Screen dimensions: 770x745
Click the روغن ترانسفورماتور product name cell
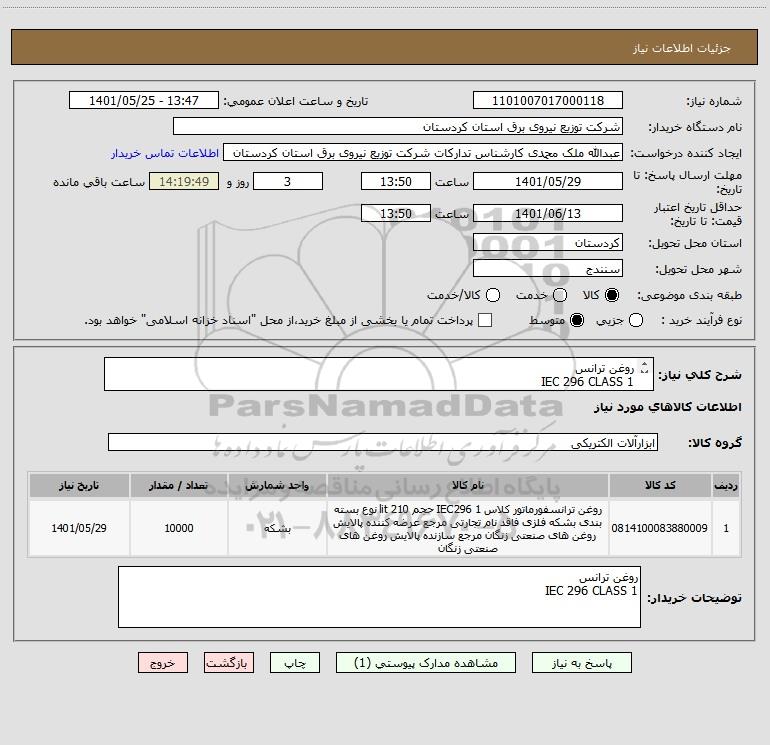pos(468,528)
